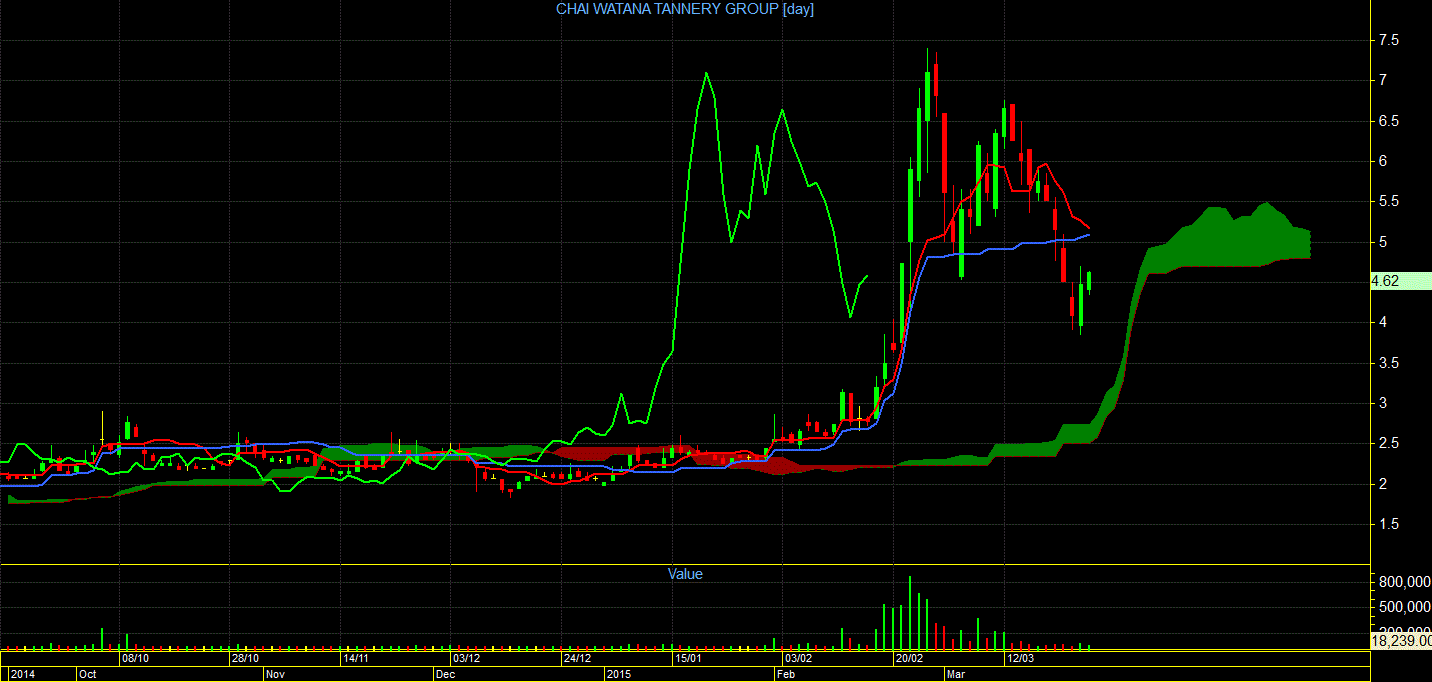This screenshot has height=682, width=1432.
Task: Click the last volume value 18,239.00
Action: 1400,640
